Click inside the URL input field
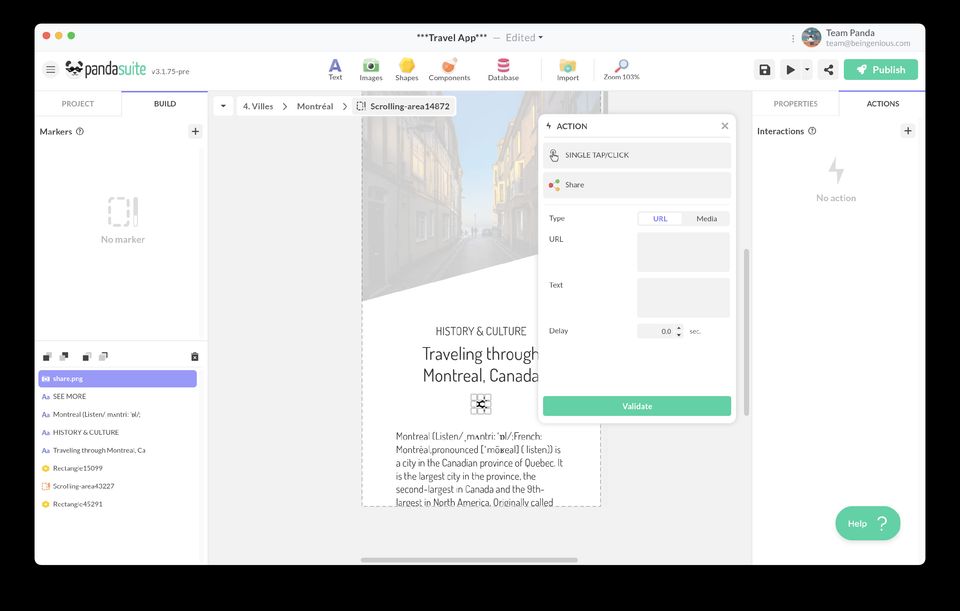The width and height of the screenshot is (960, 611). 683,252
